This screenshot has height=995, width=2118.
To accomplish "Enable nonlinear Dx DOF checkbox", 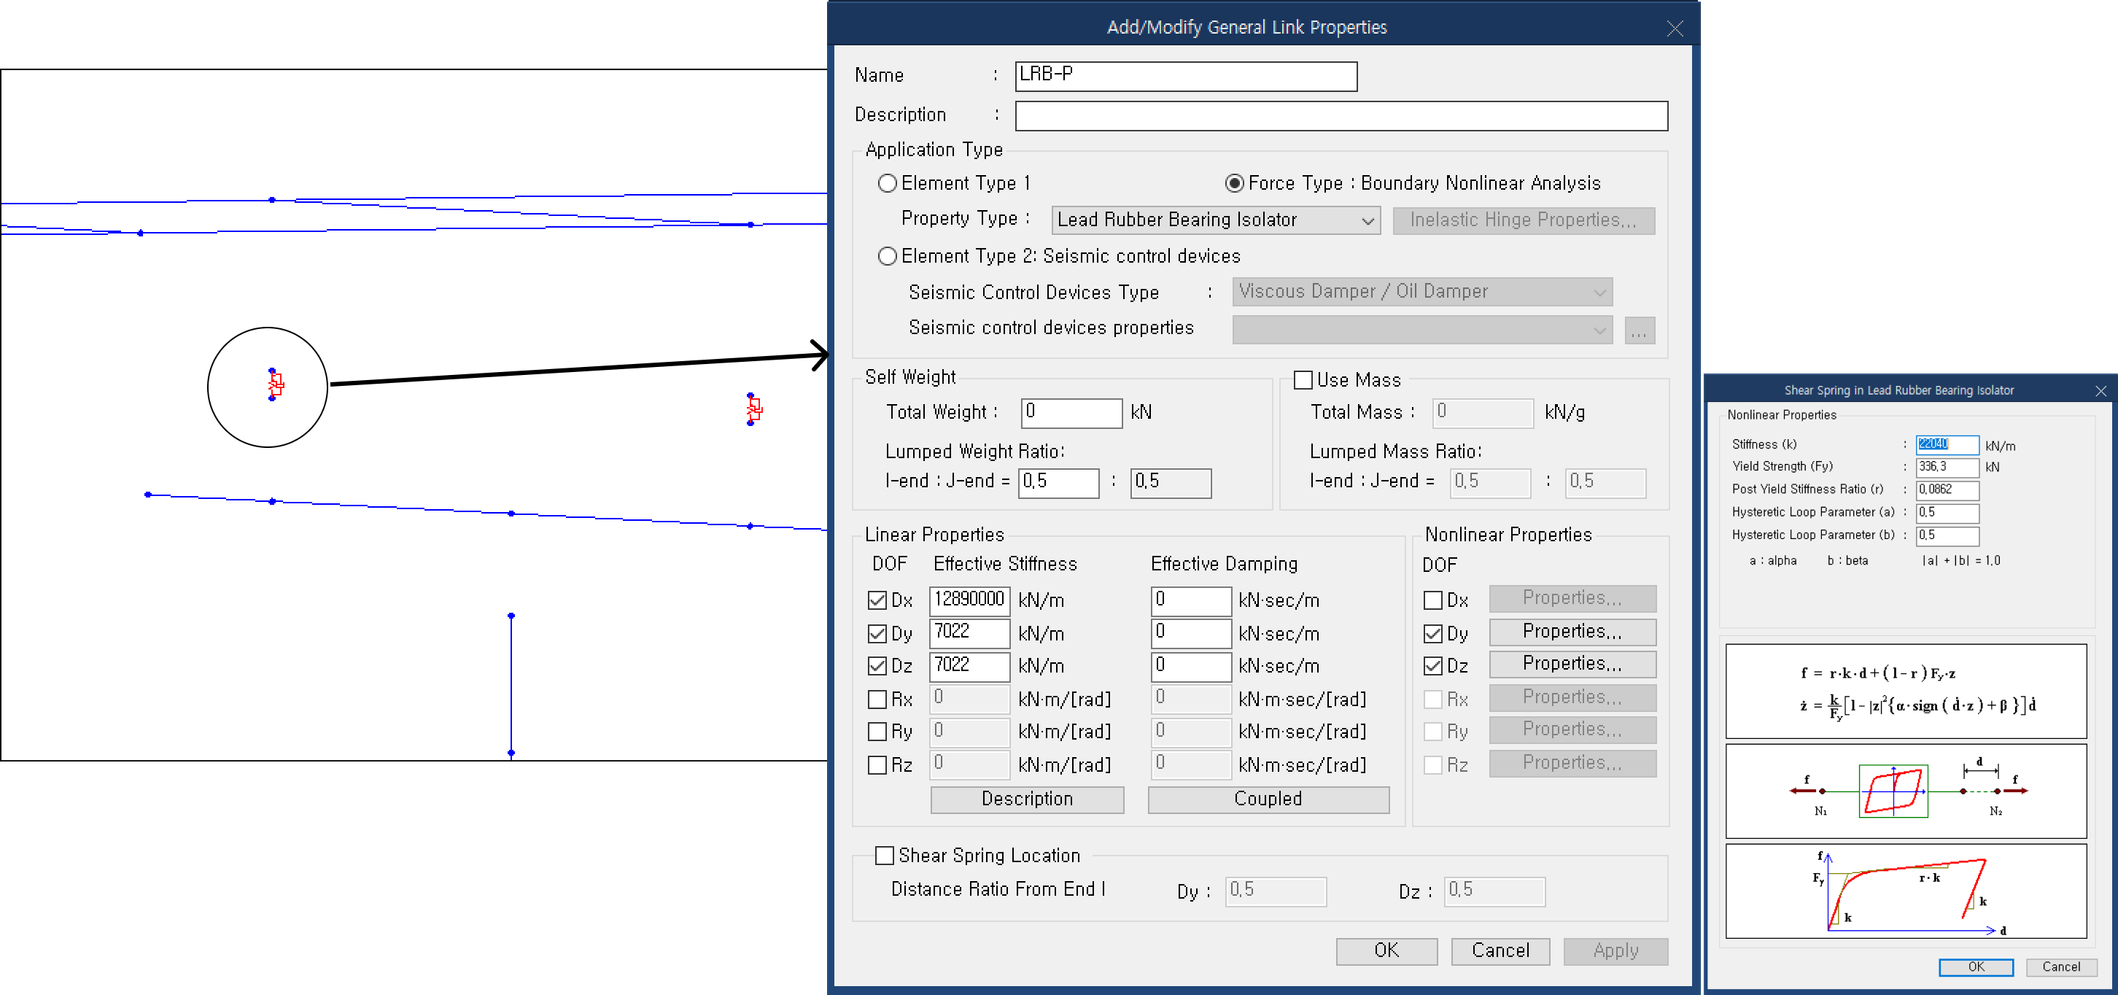I will click(x=1433, y=600).
